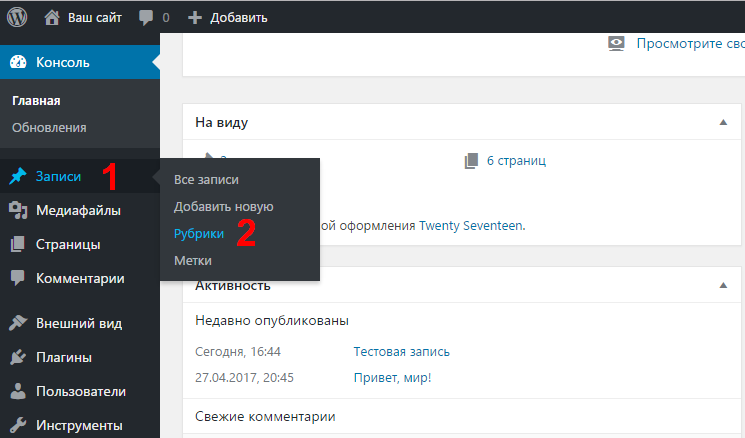Open Обновления submenu item

point(49,127)
